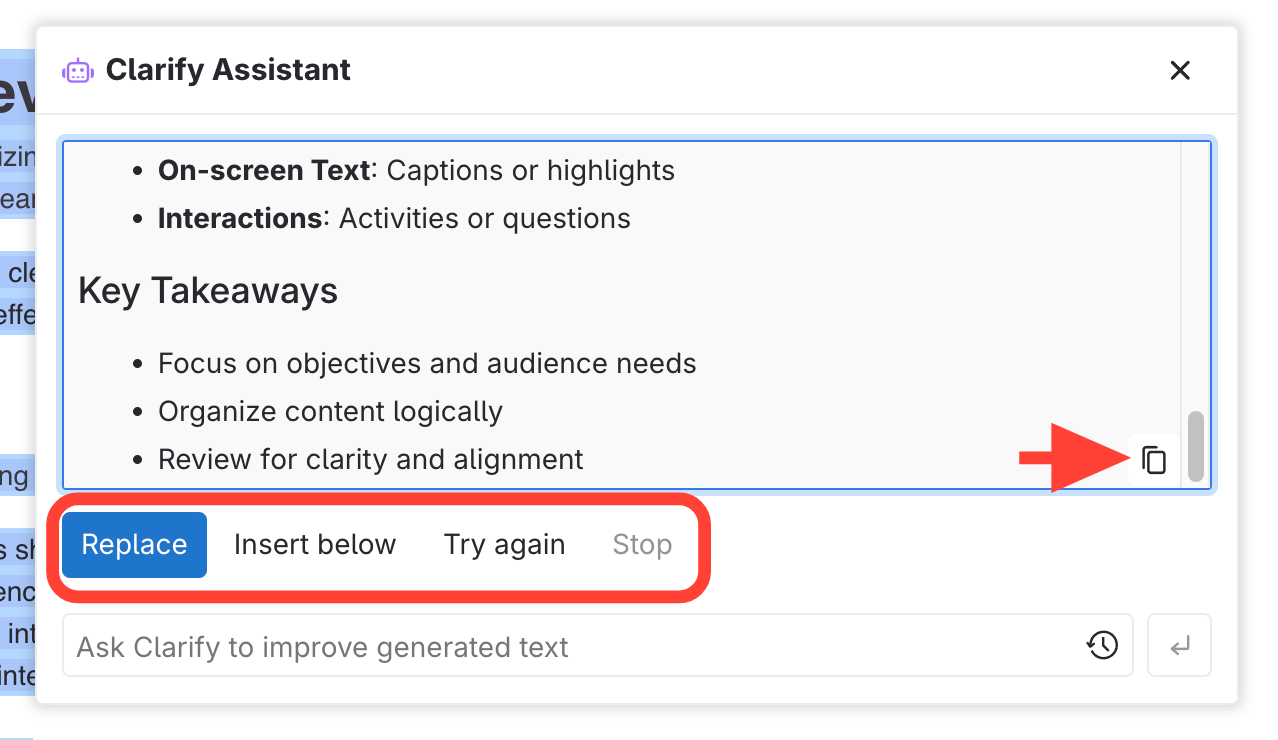Regenerate the response with Try again
1278x740 pixels.
505,545
